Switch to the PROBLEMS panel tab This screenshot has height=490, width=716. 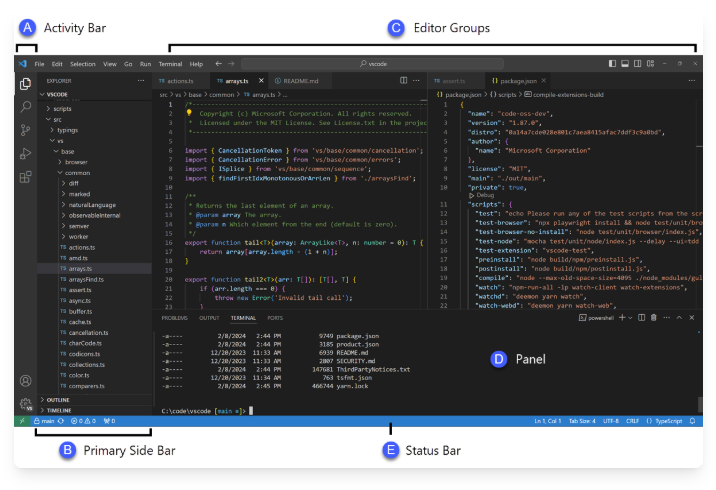174,318
